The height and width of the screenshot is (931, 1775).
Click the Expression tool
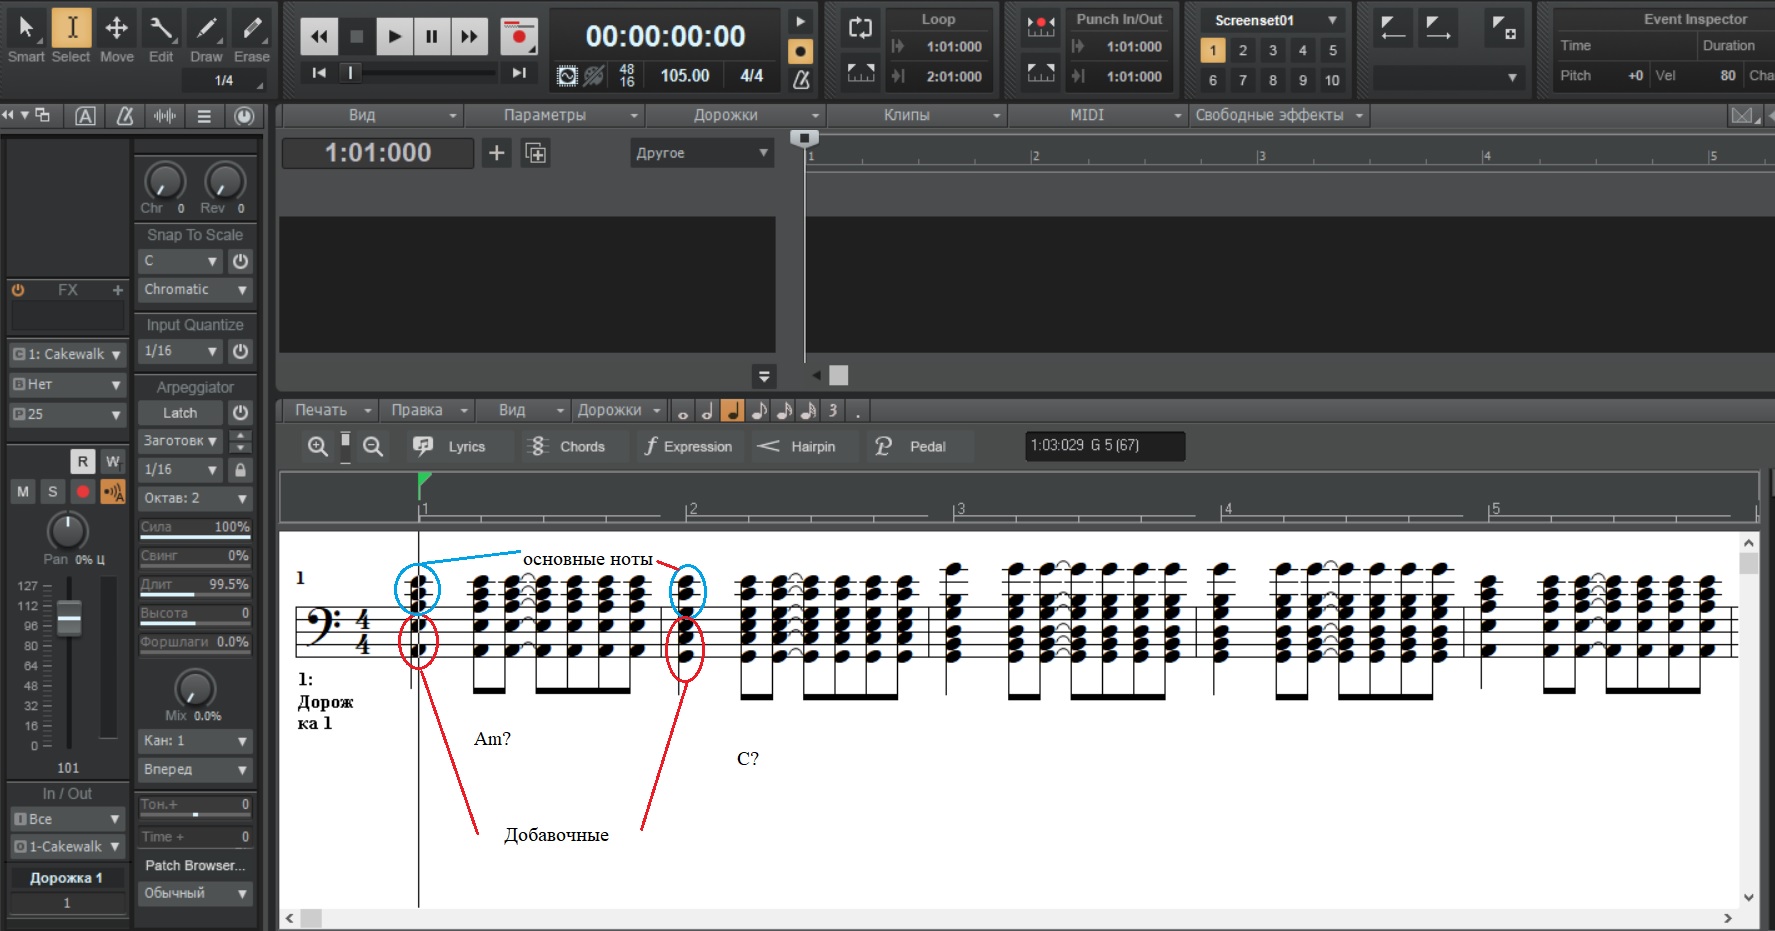(689, 447)
